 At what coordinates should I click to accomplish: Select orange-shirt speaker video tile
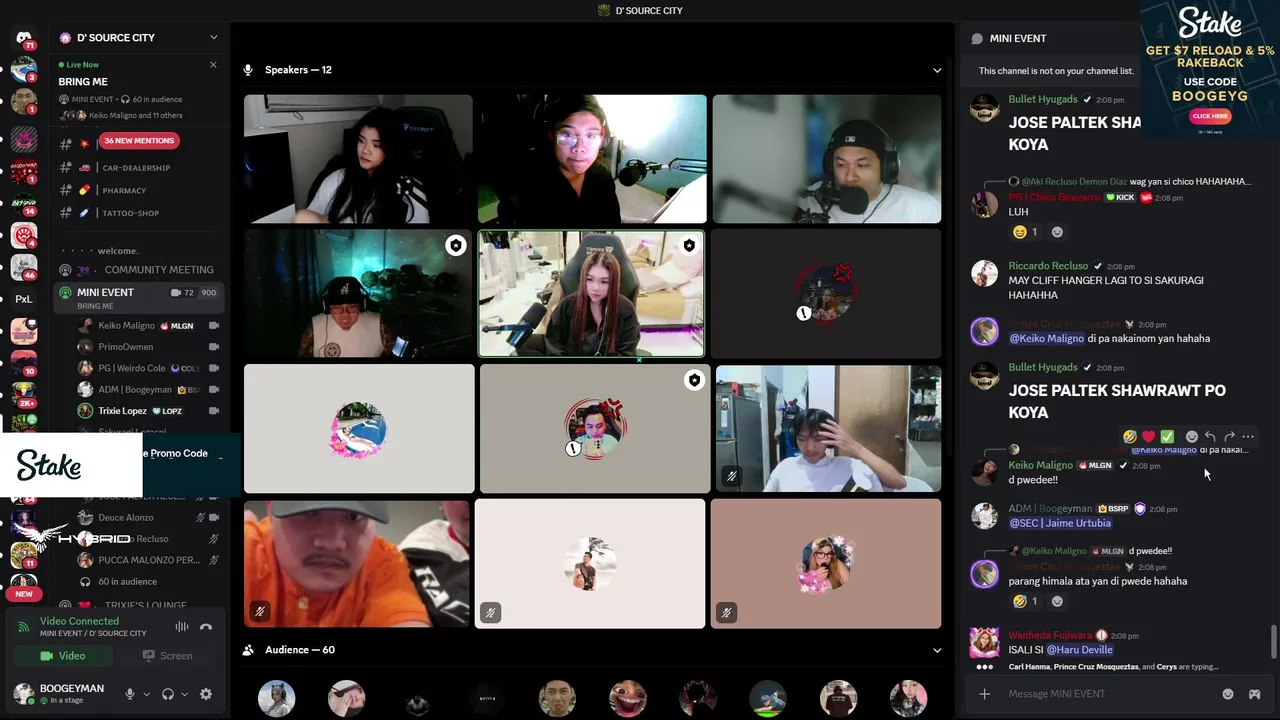[357, 564]
